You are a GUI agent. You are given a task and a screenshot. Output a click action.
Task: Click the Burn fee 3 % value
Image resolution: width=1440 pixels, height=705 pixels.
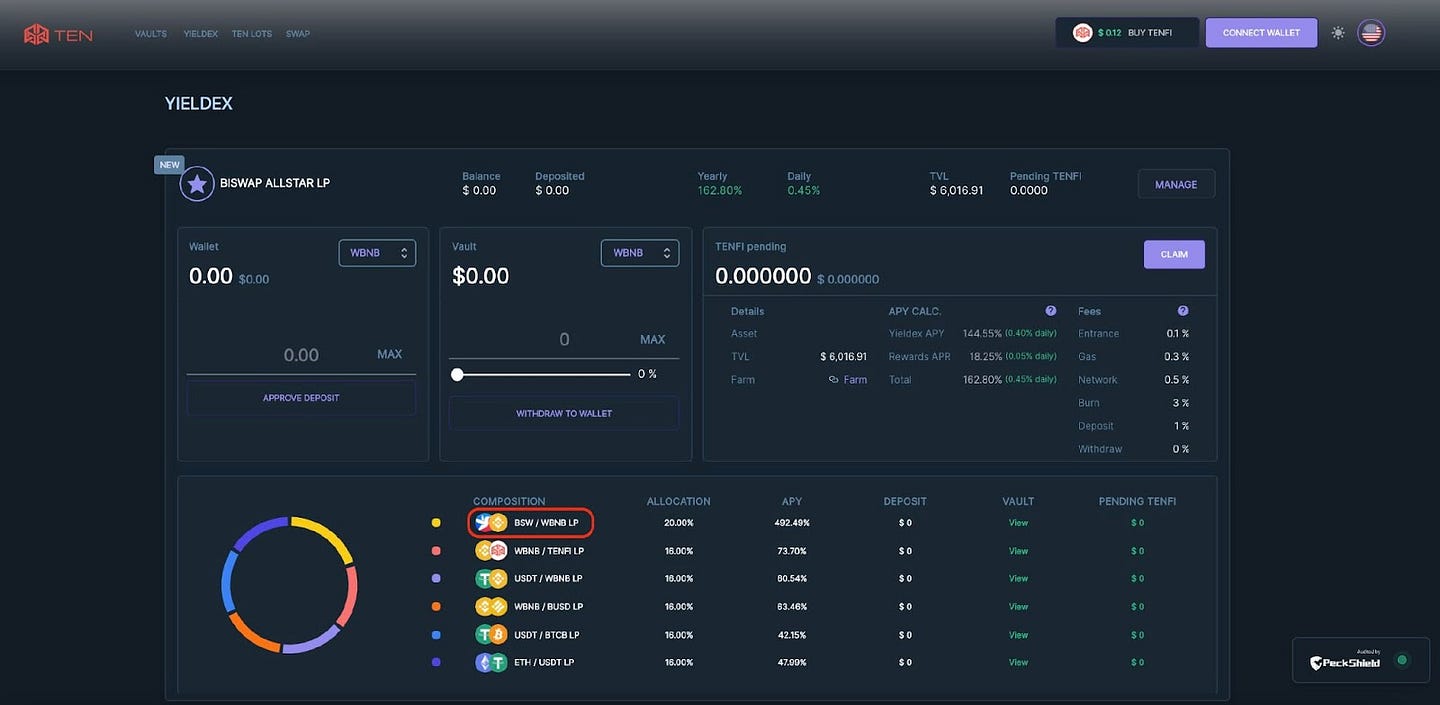(1181, 403)
